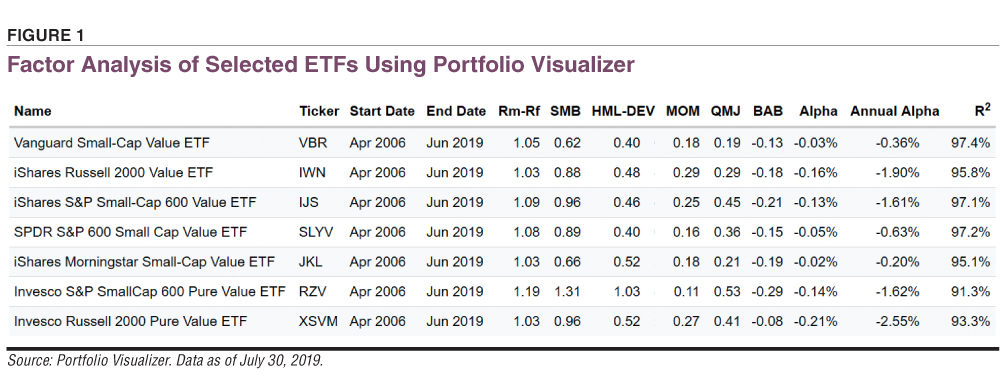Select the IJS ticker cell
Viewport: 1000px width, 382px height.
(310, 203)
